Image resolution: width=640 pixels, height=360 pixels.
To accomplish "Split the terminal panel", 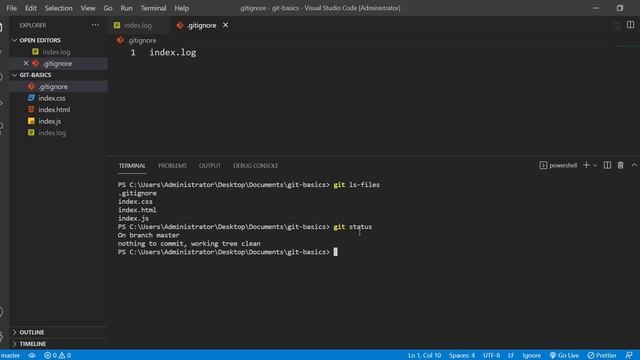I will click(x=607, y=165).
